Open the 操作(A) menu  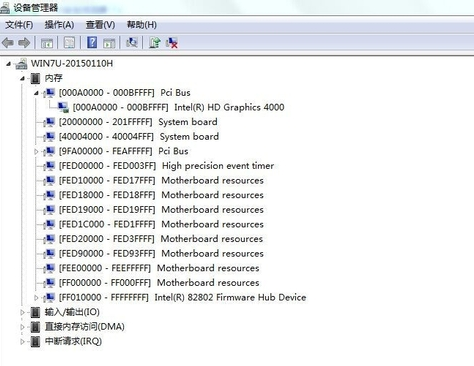click(59, 25)
